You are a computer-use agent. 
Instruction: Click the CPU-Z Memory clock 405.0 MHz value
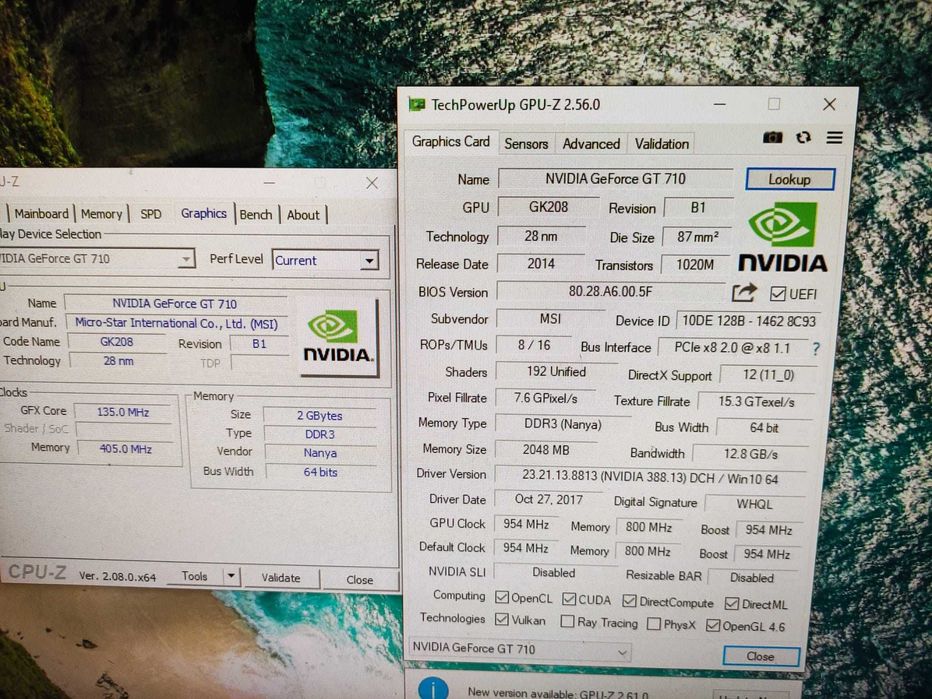[x=125, y=449]
